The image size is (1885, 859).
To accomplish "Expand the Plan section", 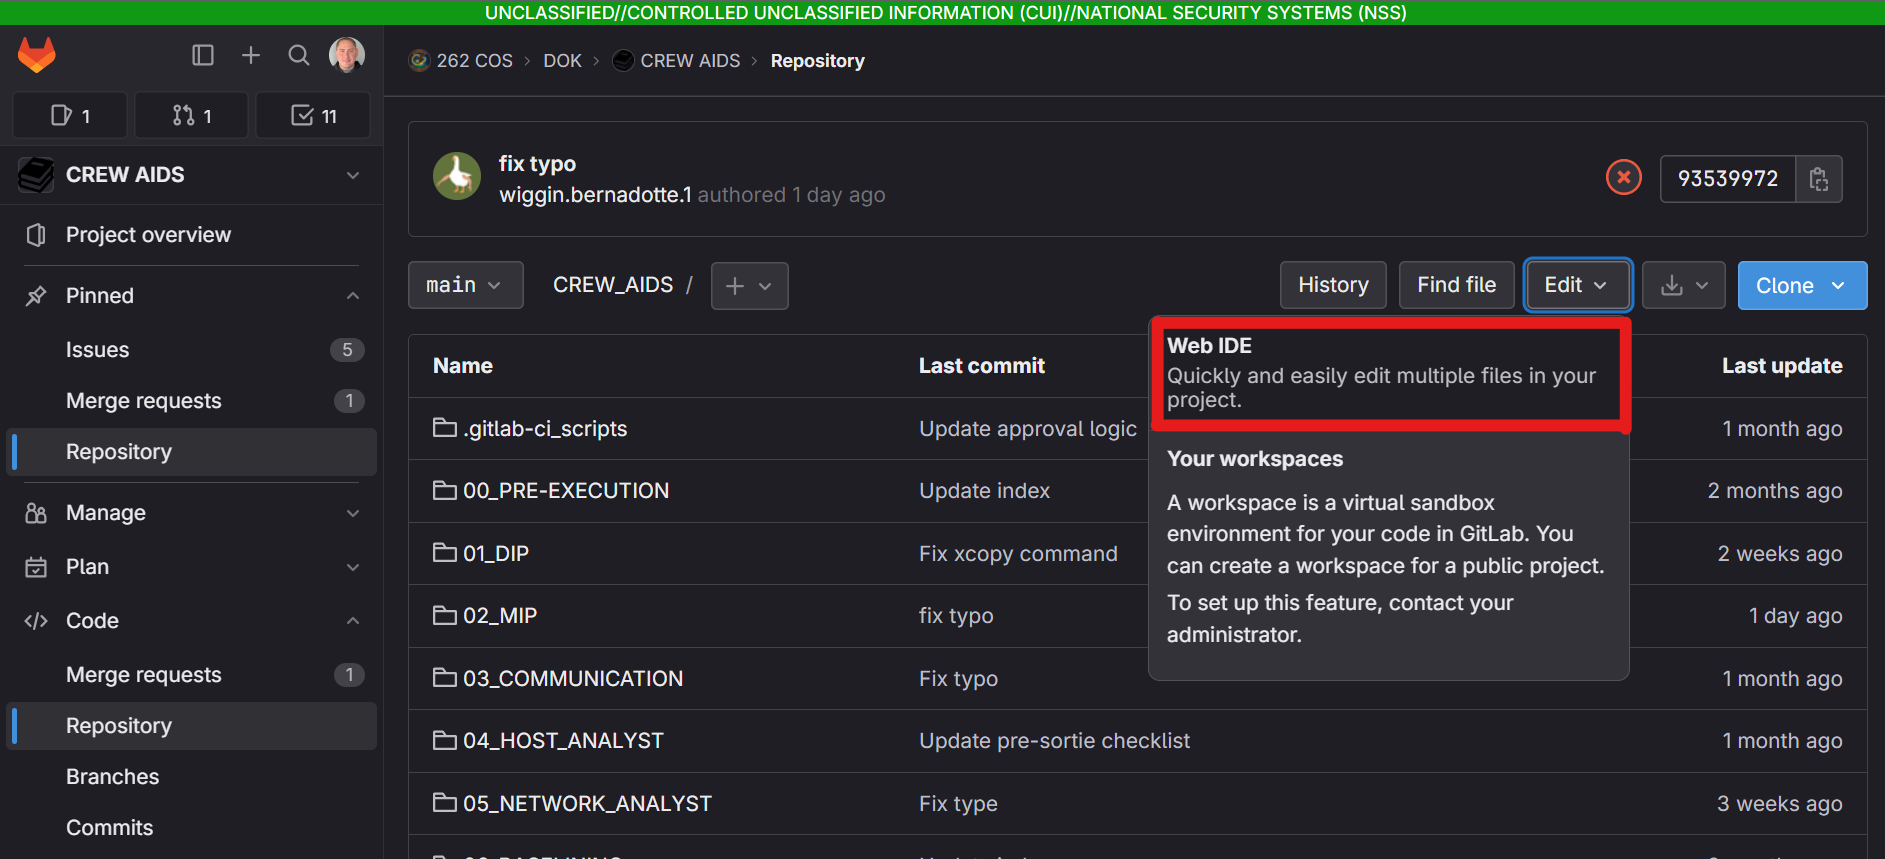I will (x=192, y=567).
